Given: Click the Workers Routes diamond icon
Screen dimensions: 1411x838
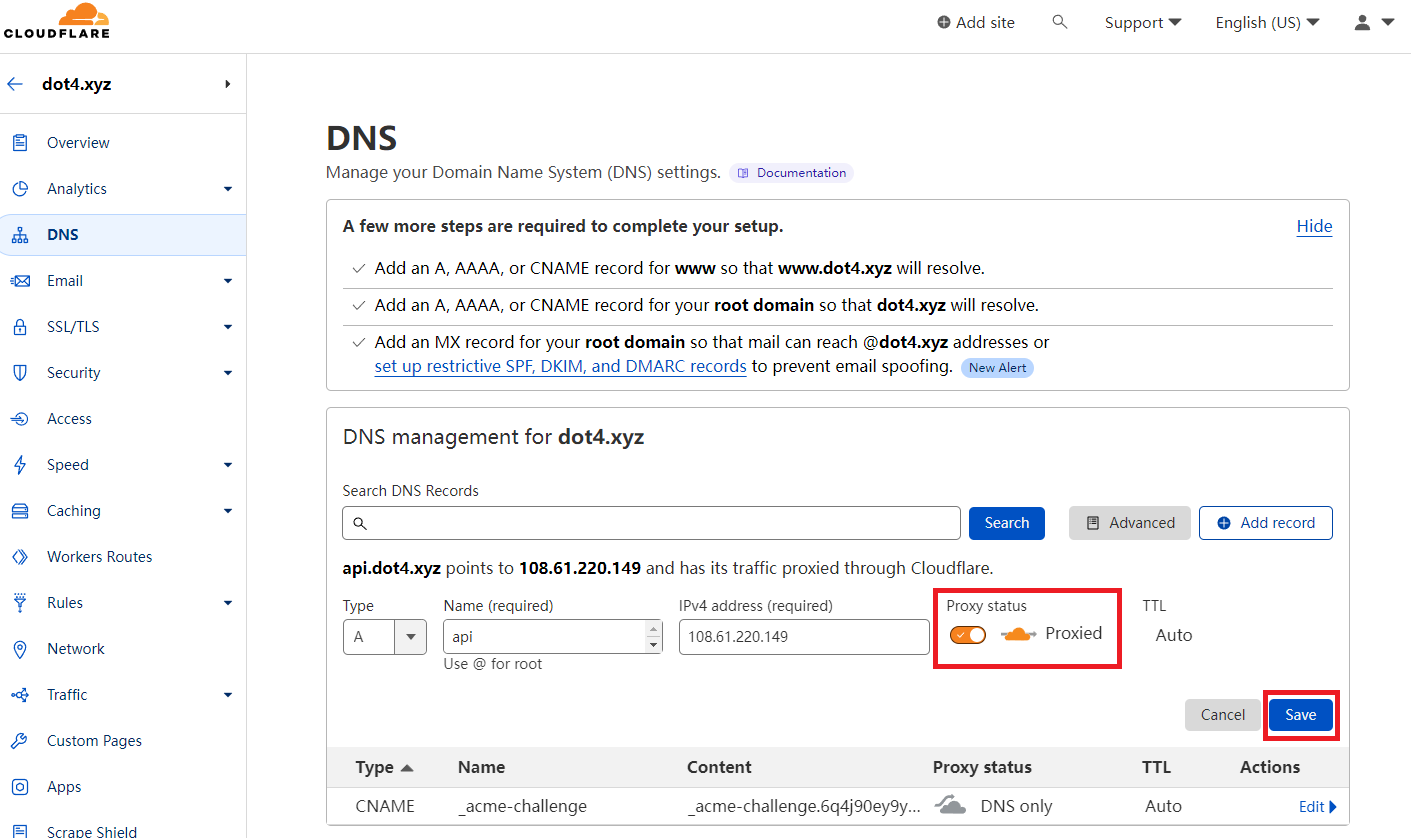Looking at the screenshot, I should coord(19,557).
